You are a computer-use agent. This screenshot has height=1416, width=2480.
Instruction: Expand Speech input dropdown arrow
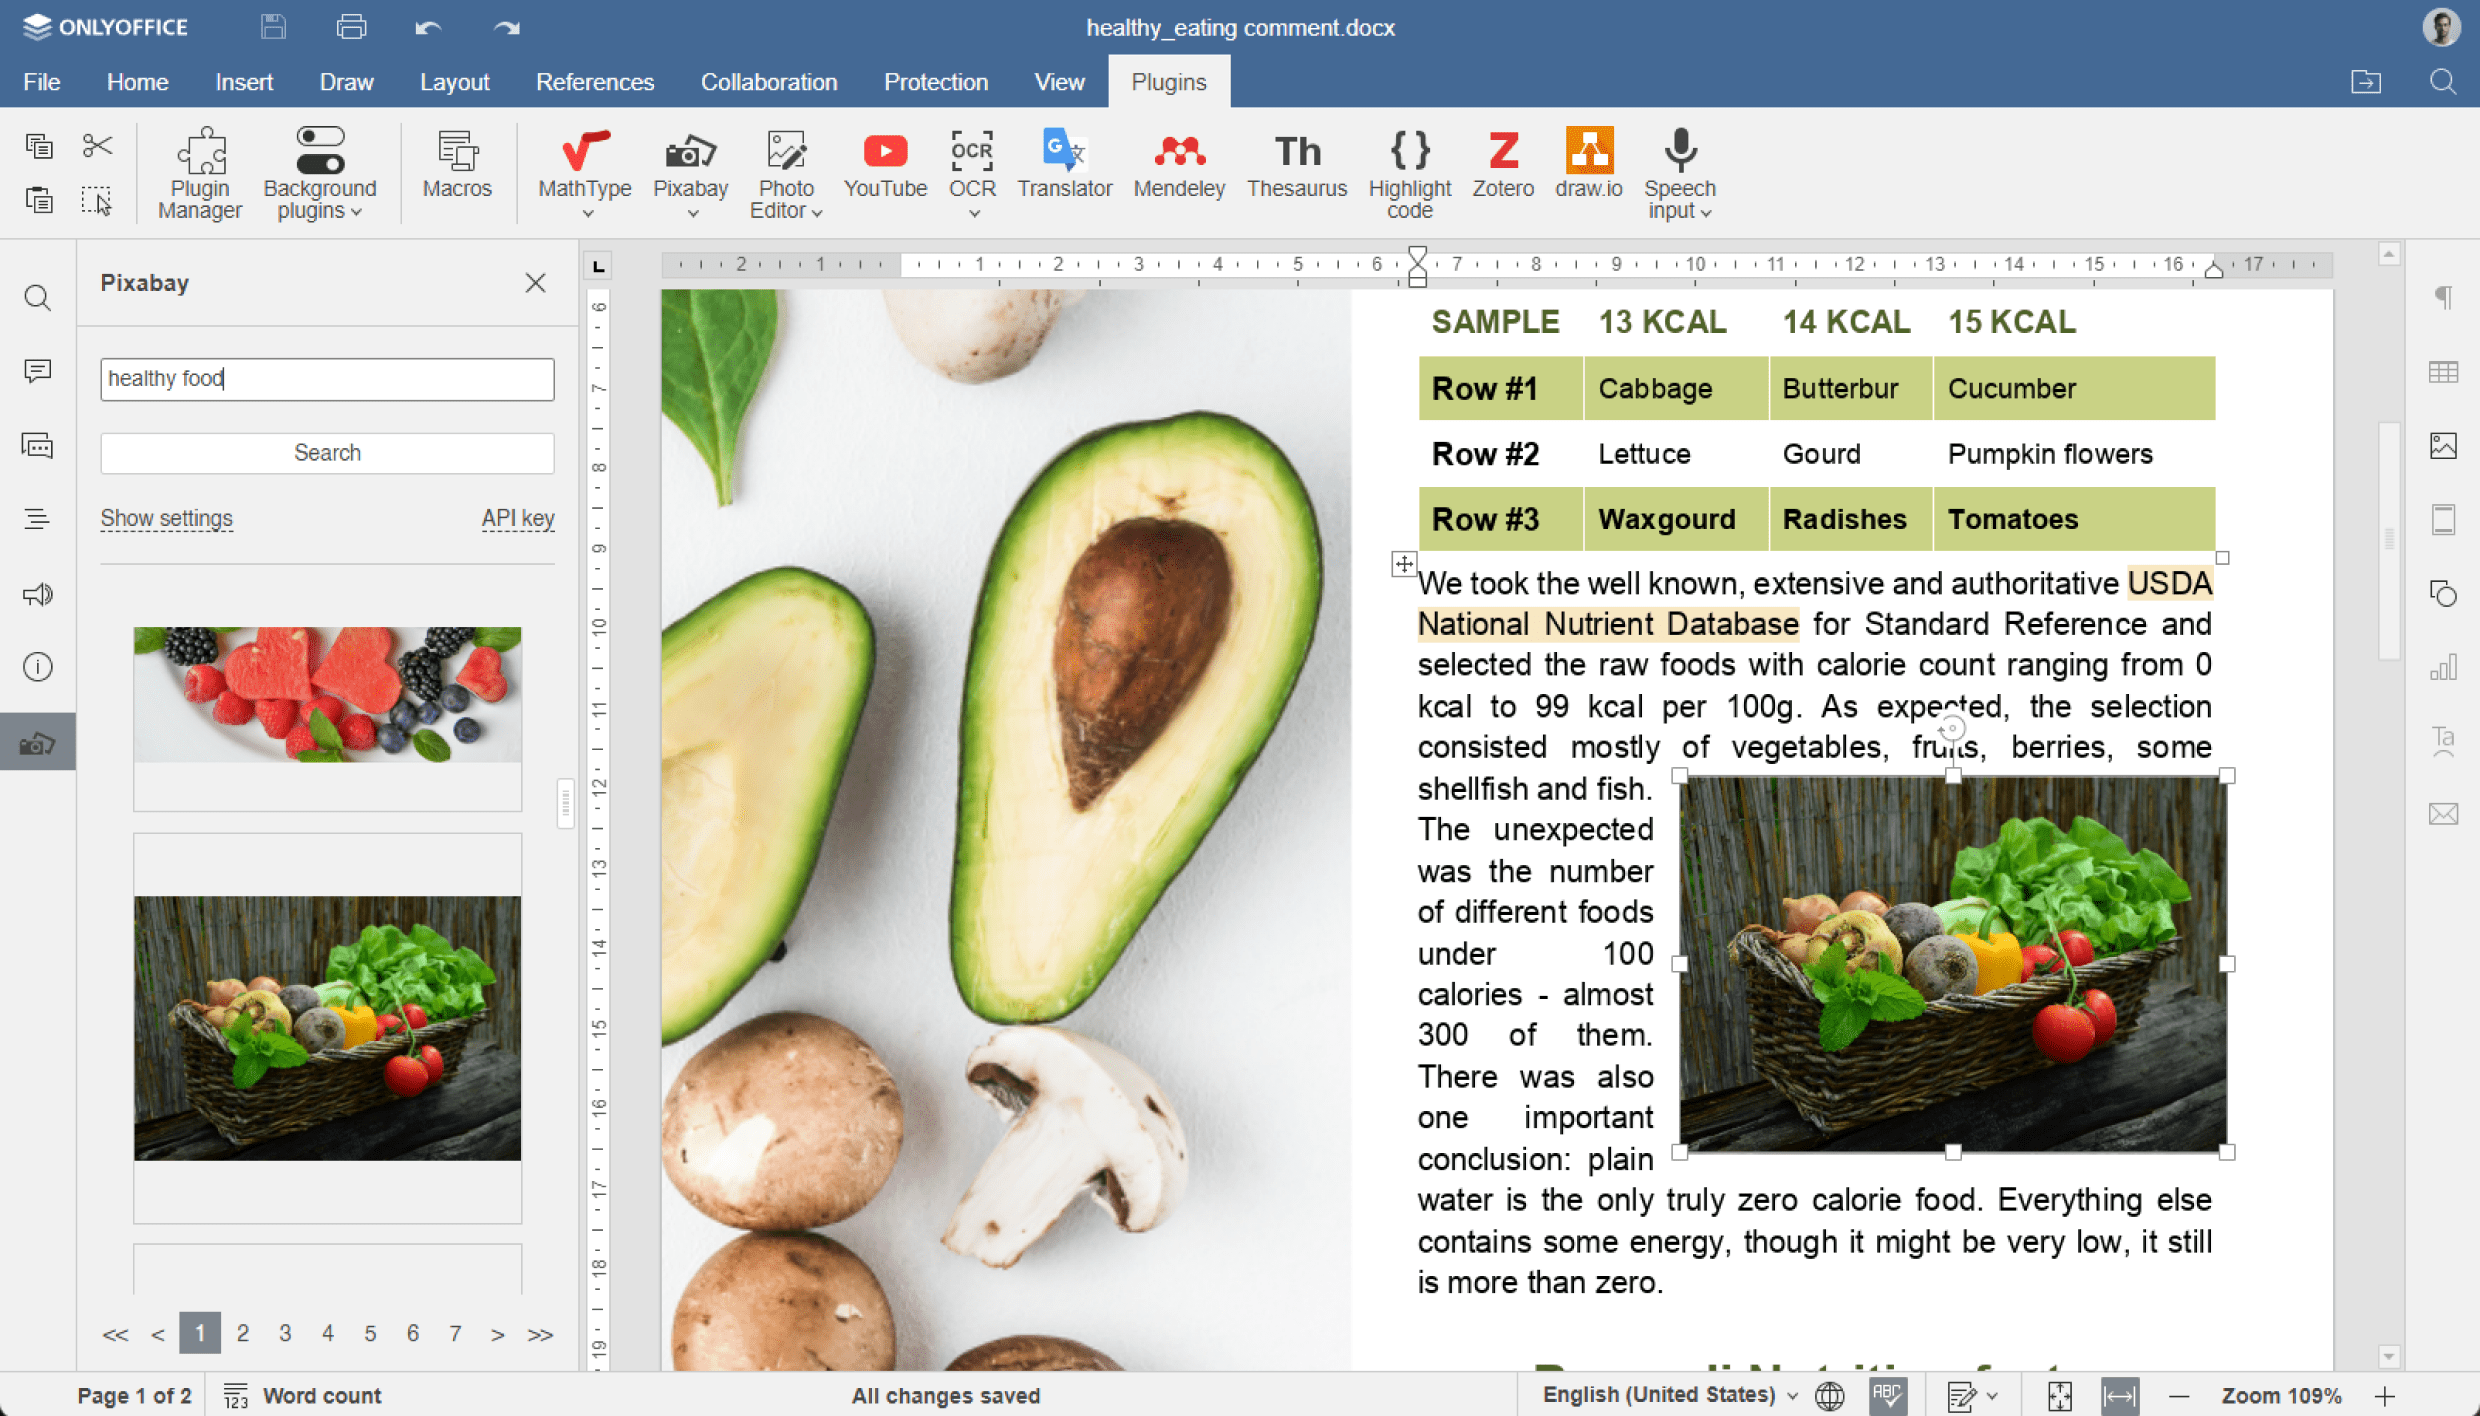pos(1706,212)
